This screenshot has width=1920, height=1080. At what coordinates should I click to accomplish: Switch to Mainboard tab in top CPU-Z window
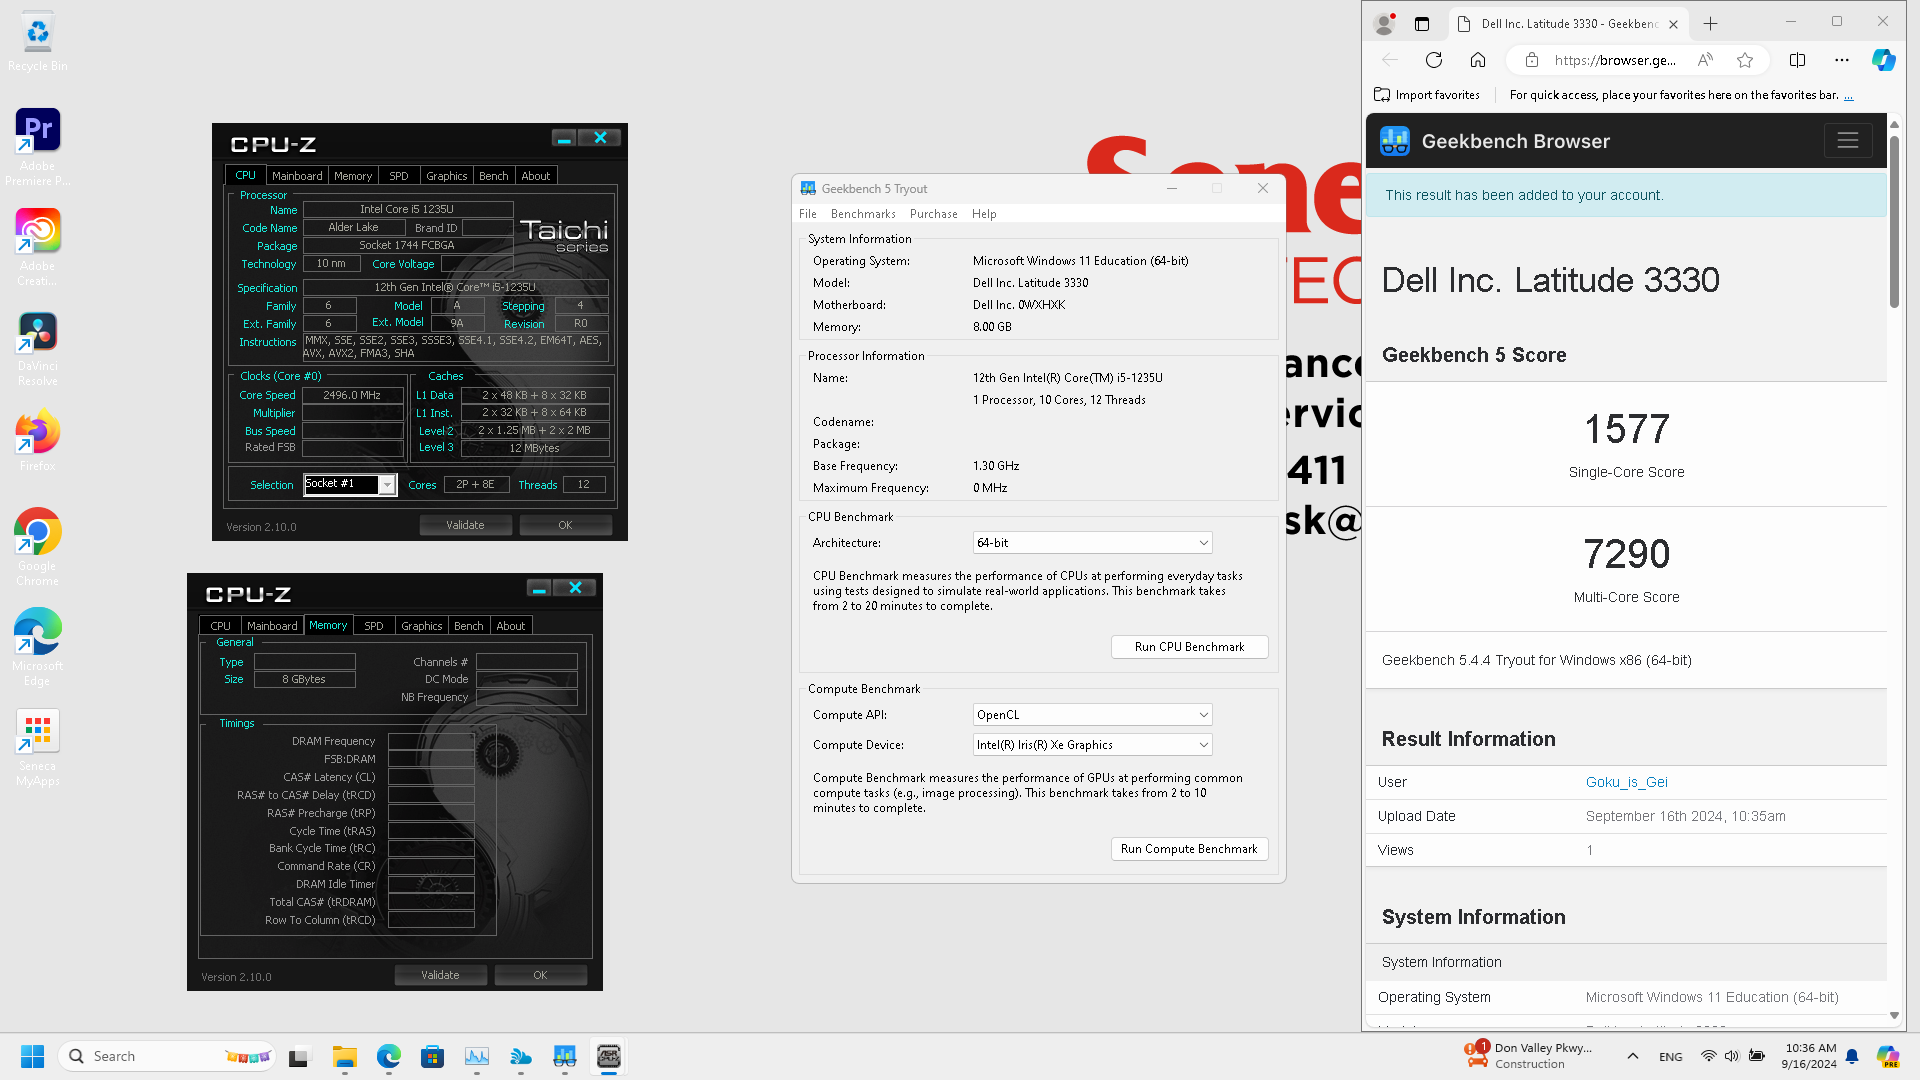[297, 176]
